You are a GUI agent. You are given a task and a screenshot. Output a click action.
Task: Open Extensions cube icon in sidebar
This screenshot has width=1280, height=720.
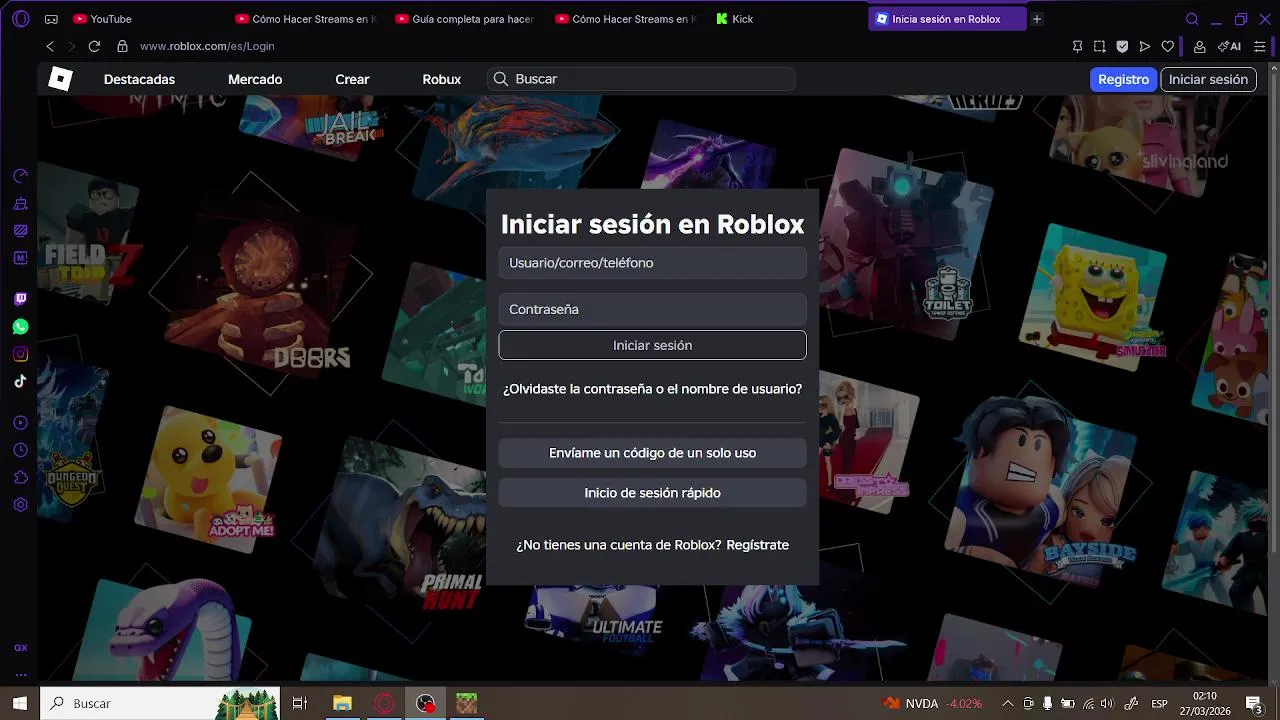point(20,478)
